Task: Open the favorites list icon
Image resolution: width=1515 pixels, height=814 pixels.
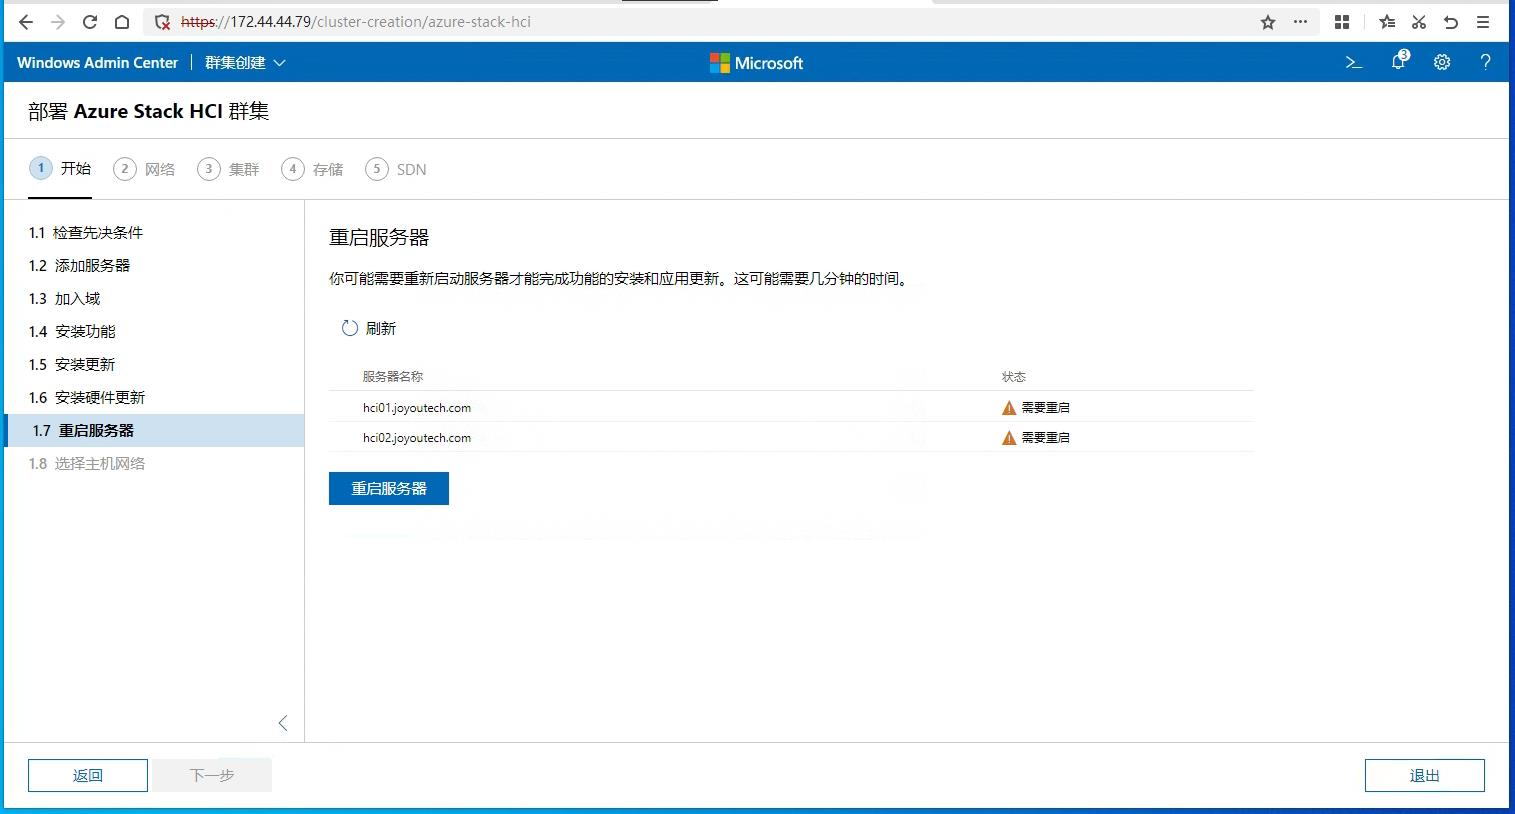Action: pos(1387,22)
